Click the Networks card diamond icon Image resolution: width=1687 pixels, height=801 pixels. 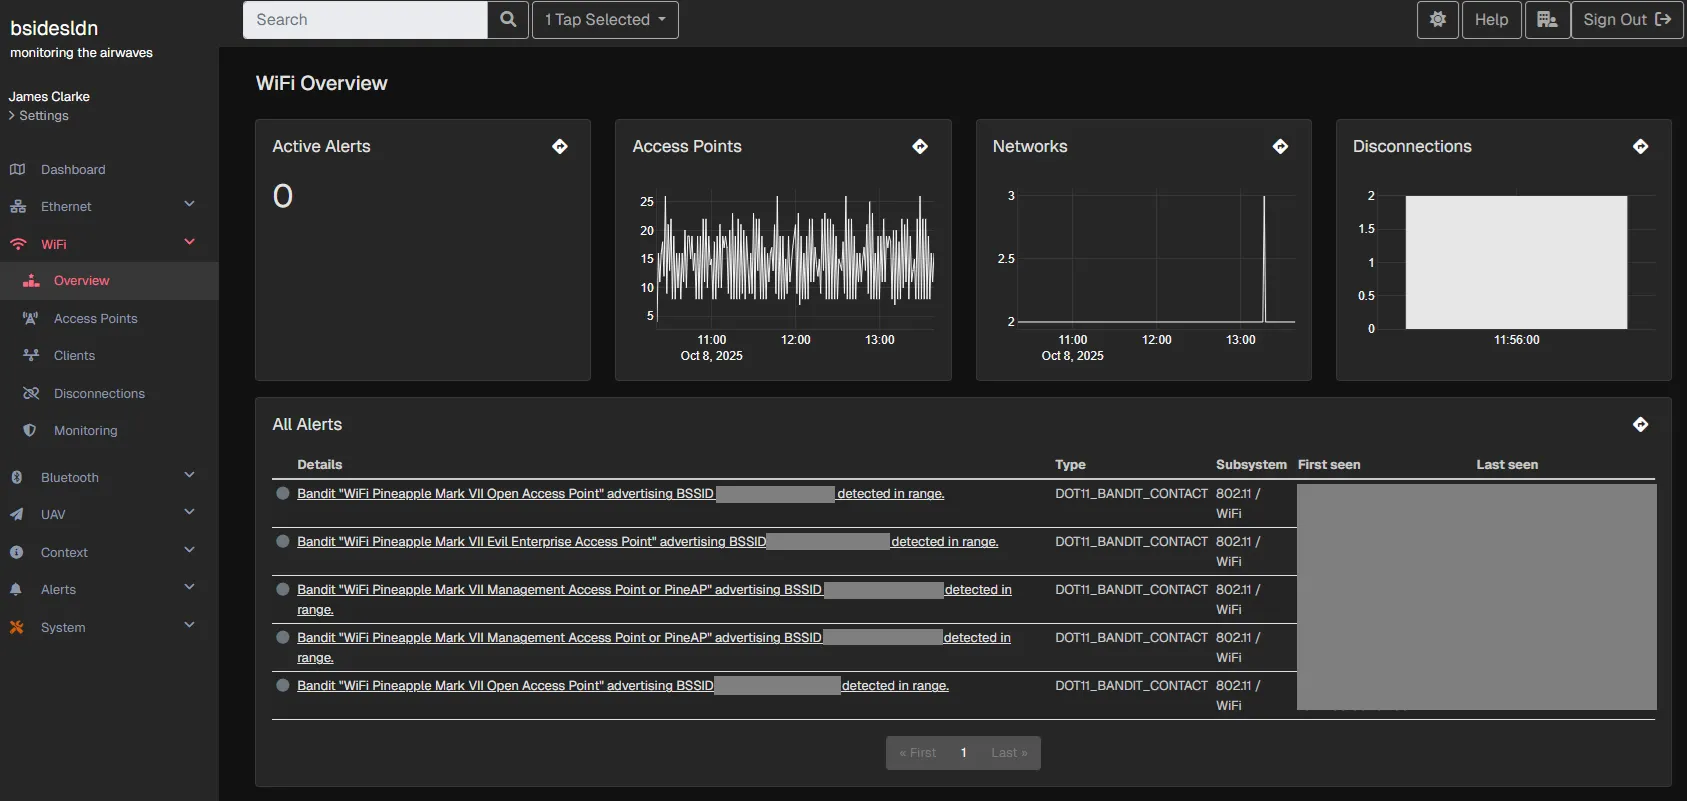point(1280,147)
